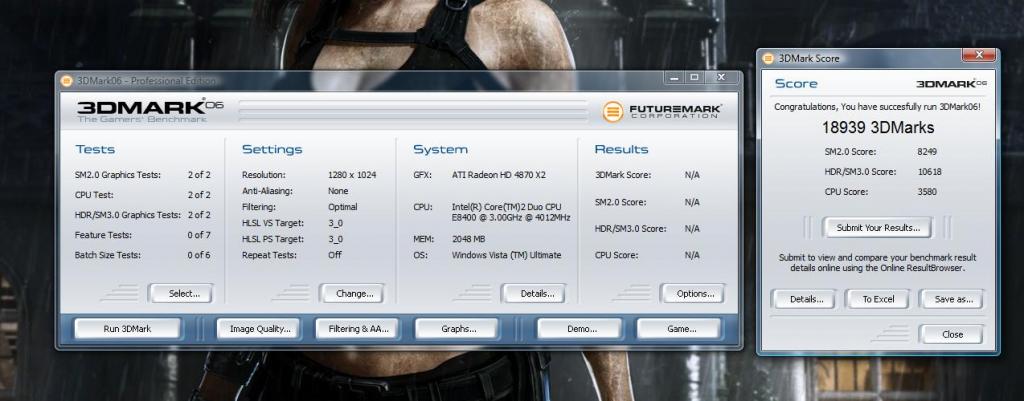Click the 3DMark Score label under Results
The image size is (1024, 401).
pos(622,175)
